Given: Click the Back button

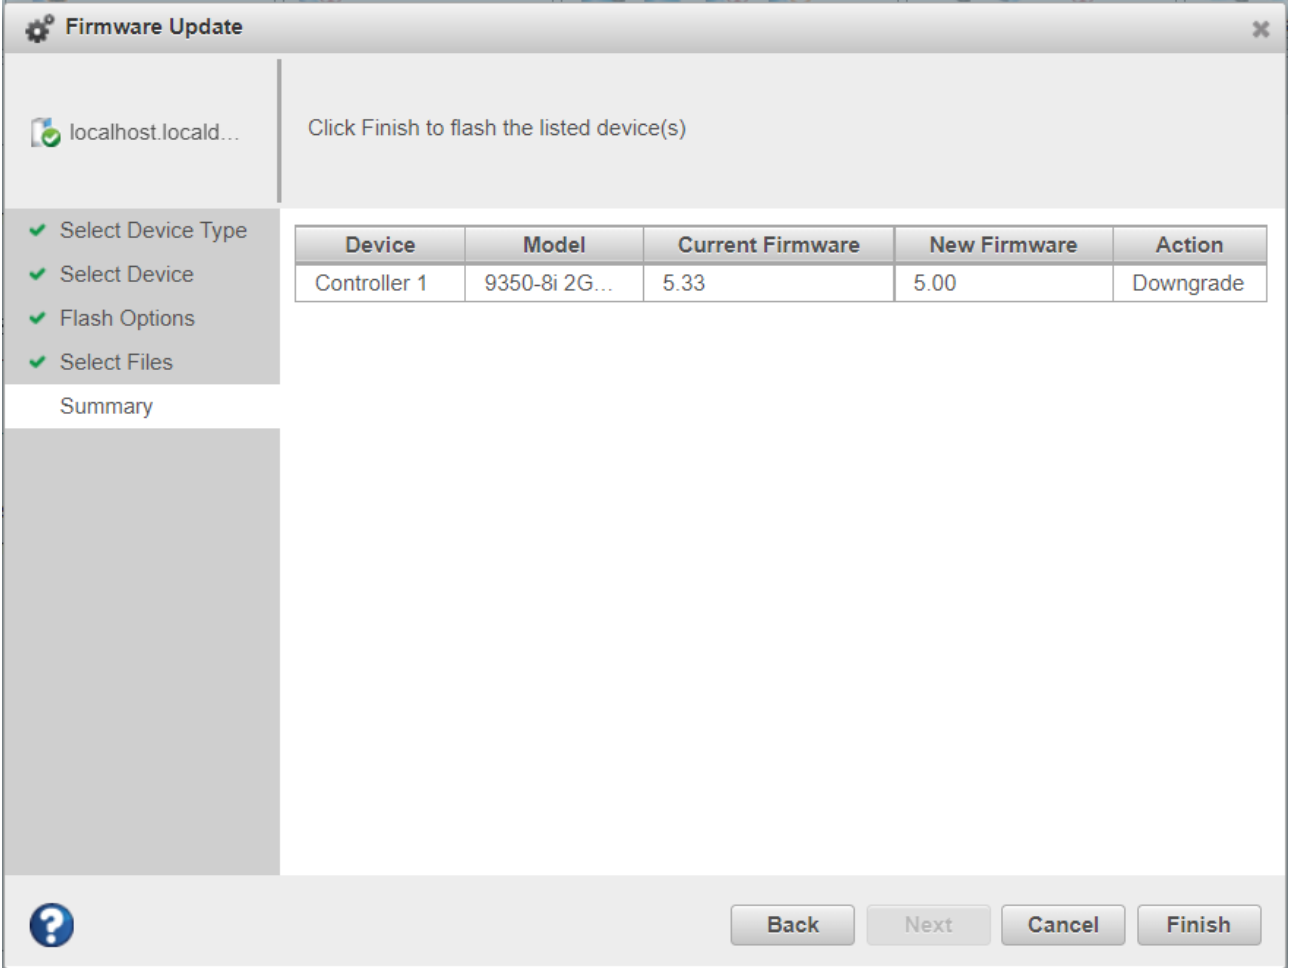Looking at the screenshot, I should point(793,925).
